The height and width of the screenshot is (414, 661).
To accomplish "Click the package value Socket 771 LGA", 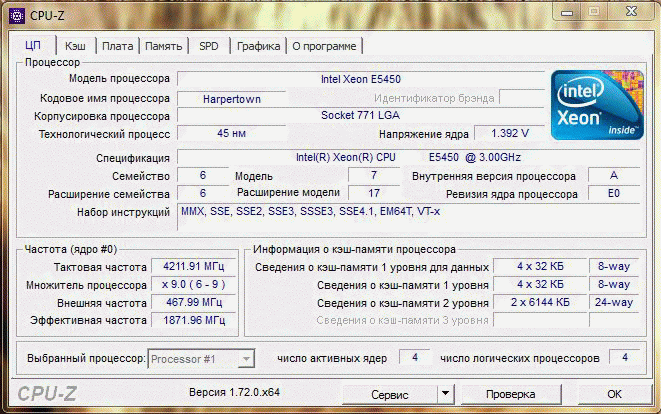I will point(361,115).
